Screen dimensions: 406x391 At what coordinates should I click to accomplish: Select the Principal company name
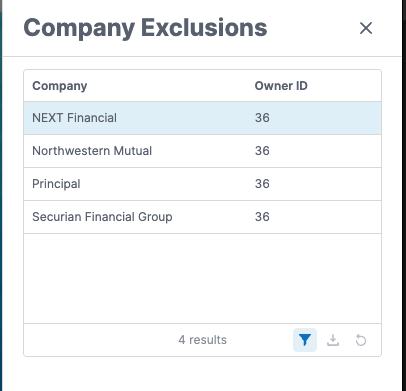point(56,184)
